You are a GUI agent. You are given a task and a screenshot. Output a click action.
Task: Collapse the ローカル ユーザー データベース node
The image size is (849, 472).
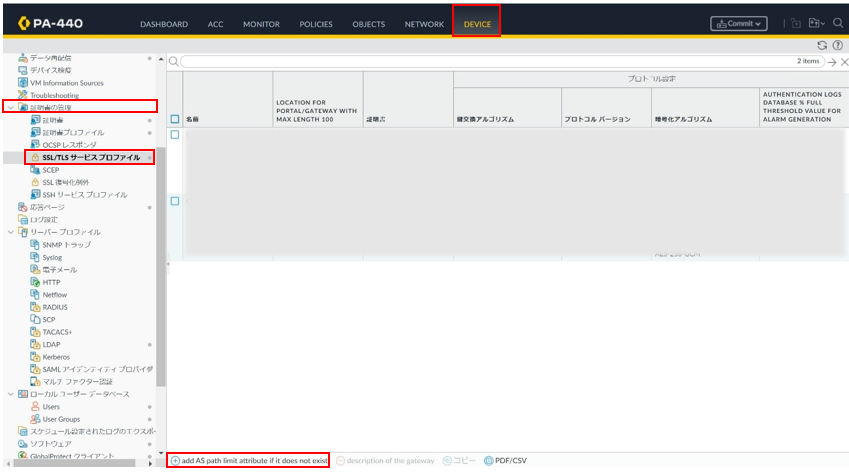11,394
